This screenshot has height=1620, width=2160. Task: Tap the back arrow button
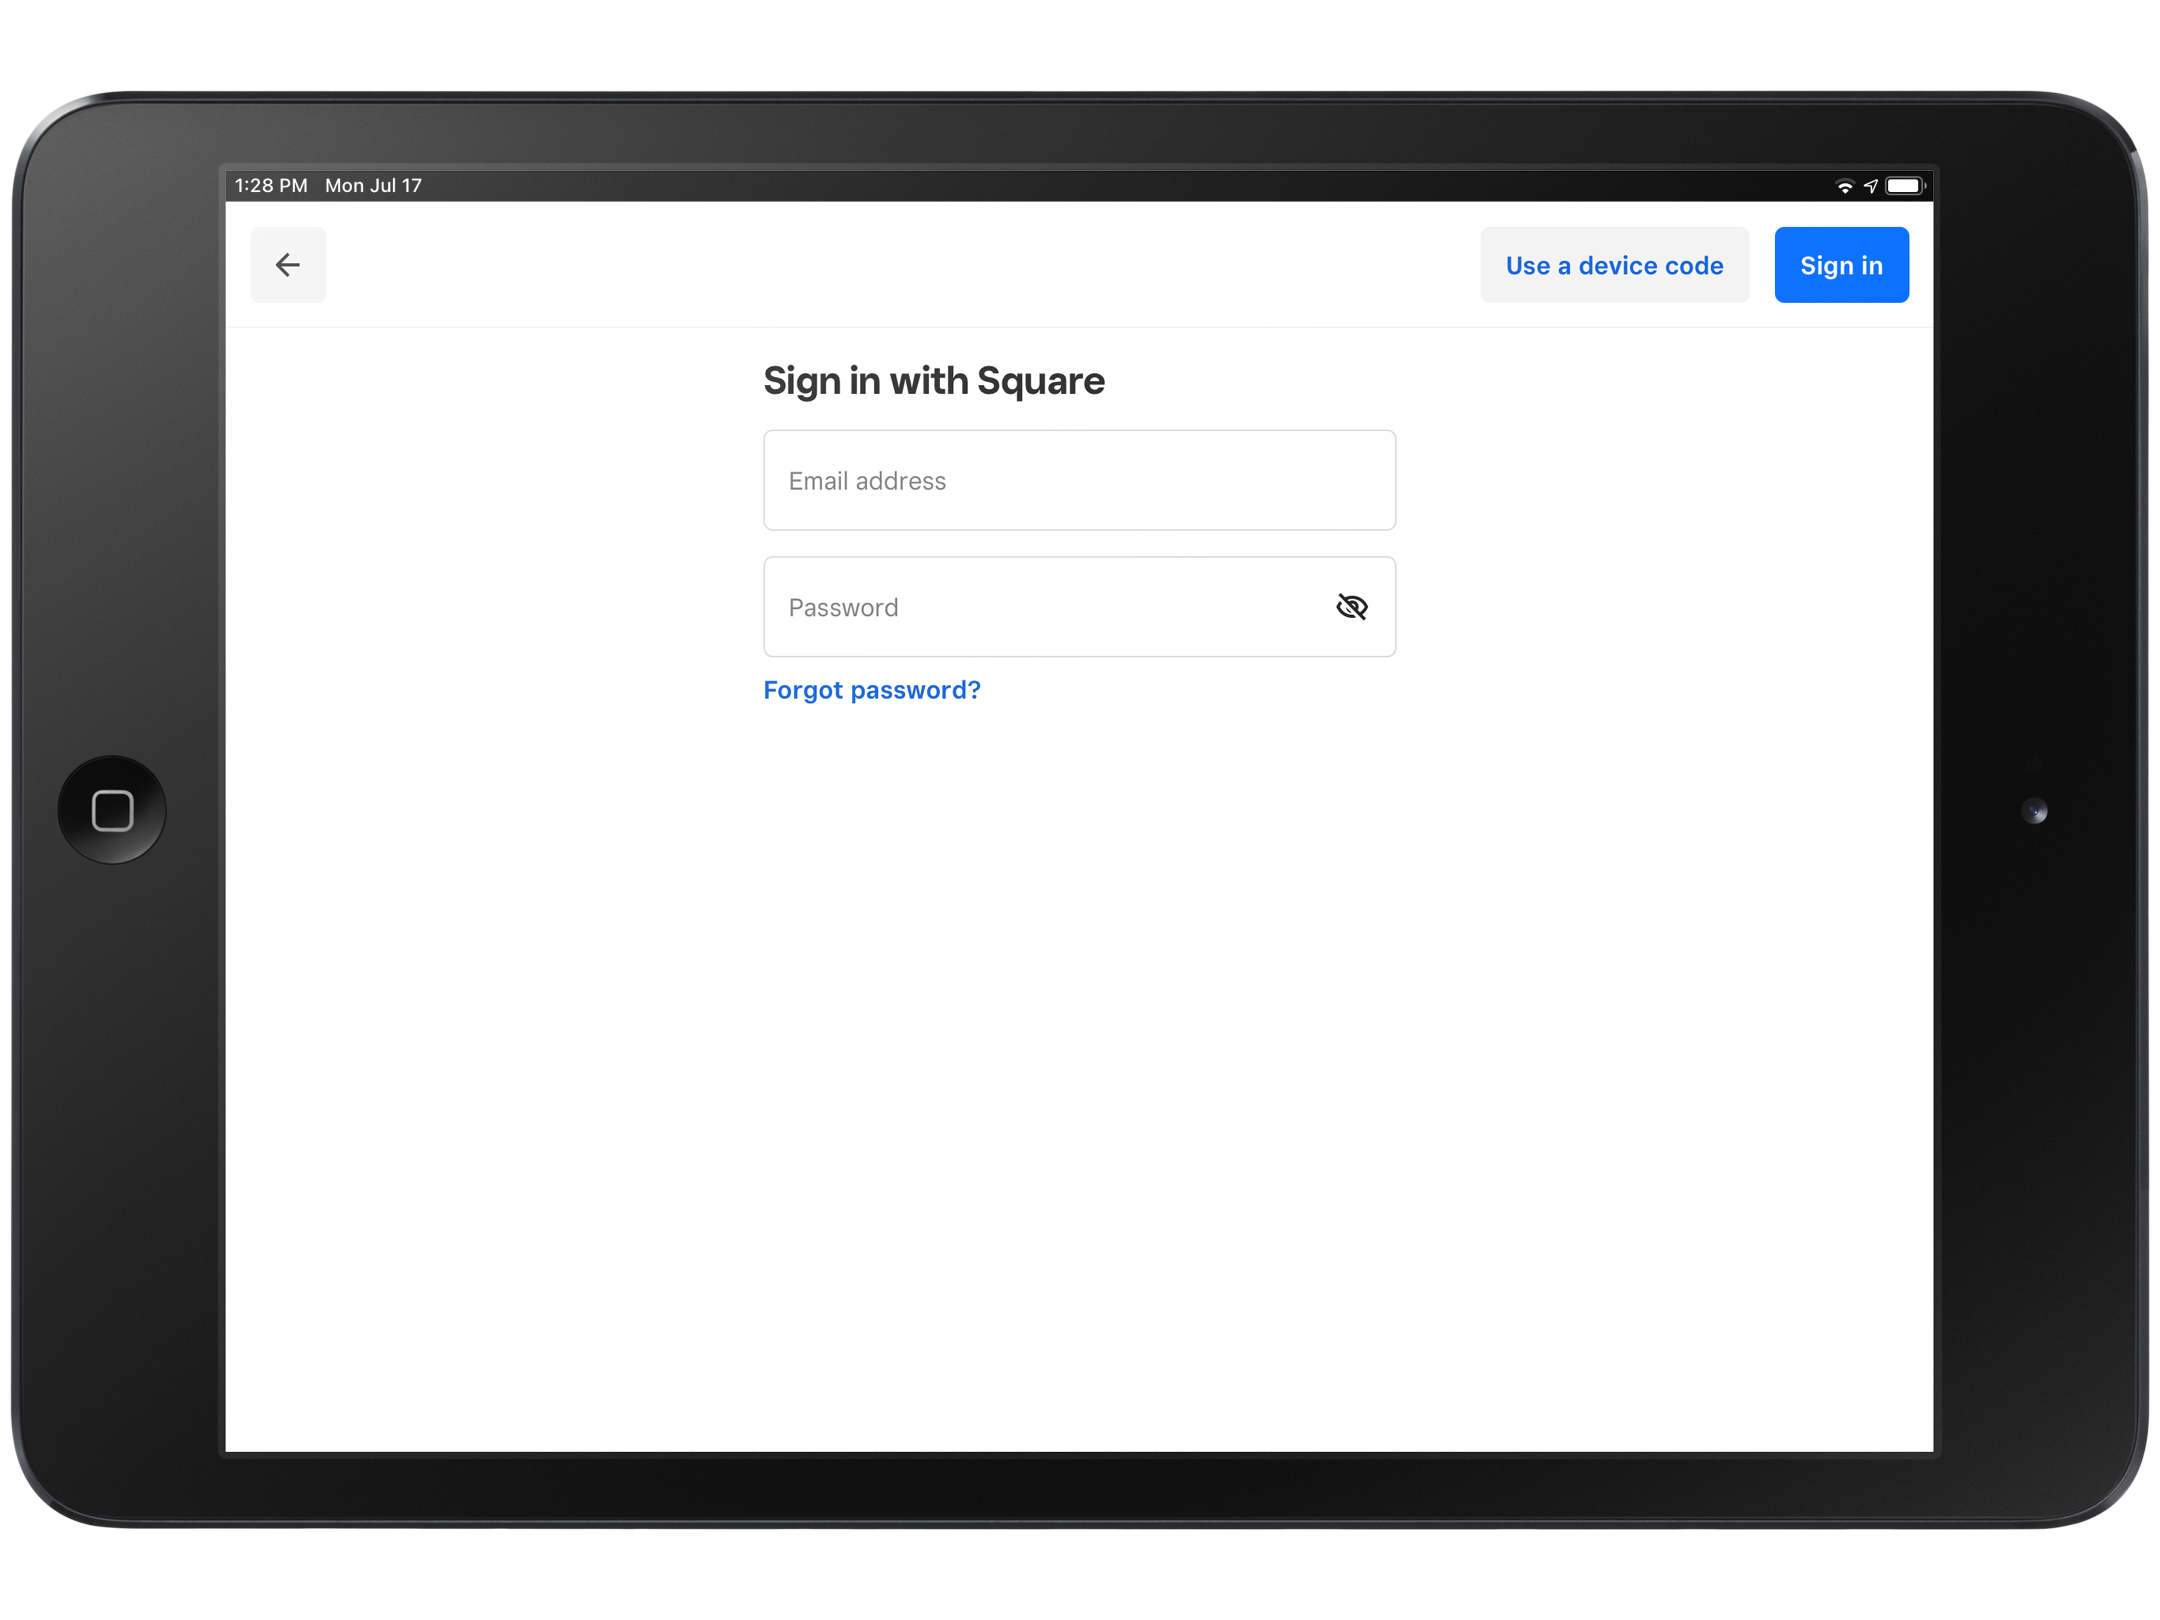click(288, 265)
